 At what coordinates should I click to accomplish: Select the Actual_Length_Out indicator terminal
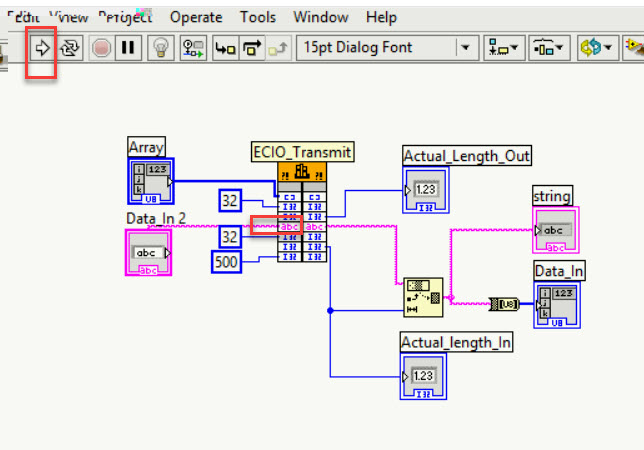click(x=426, y=190)
